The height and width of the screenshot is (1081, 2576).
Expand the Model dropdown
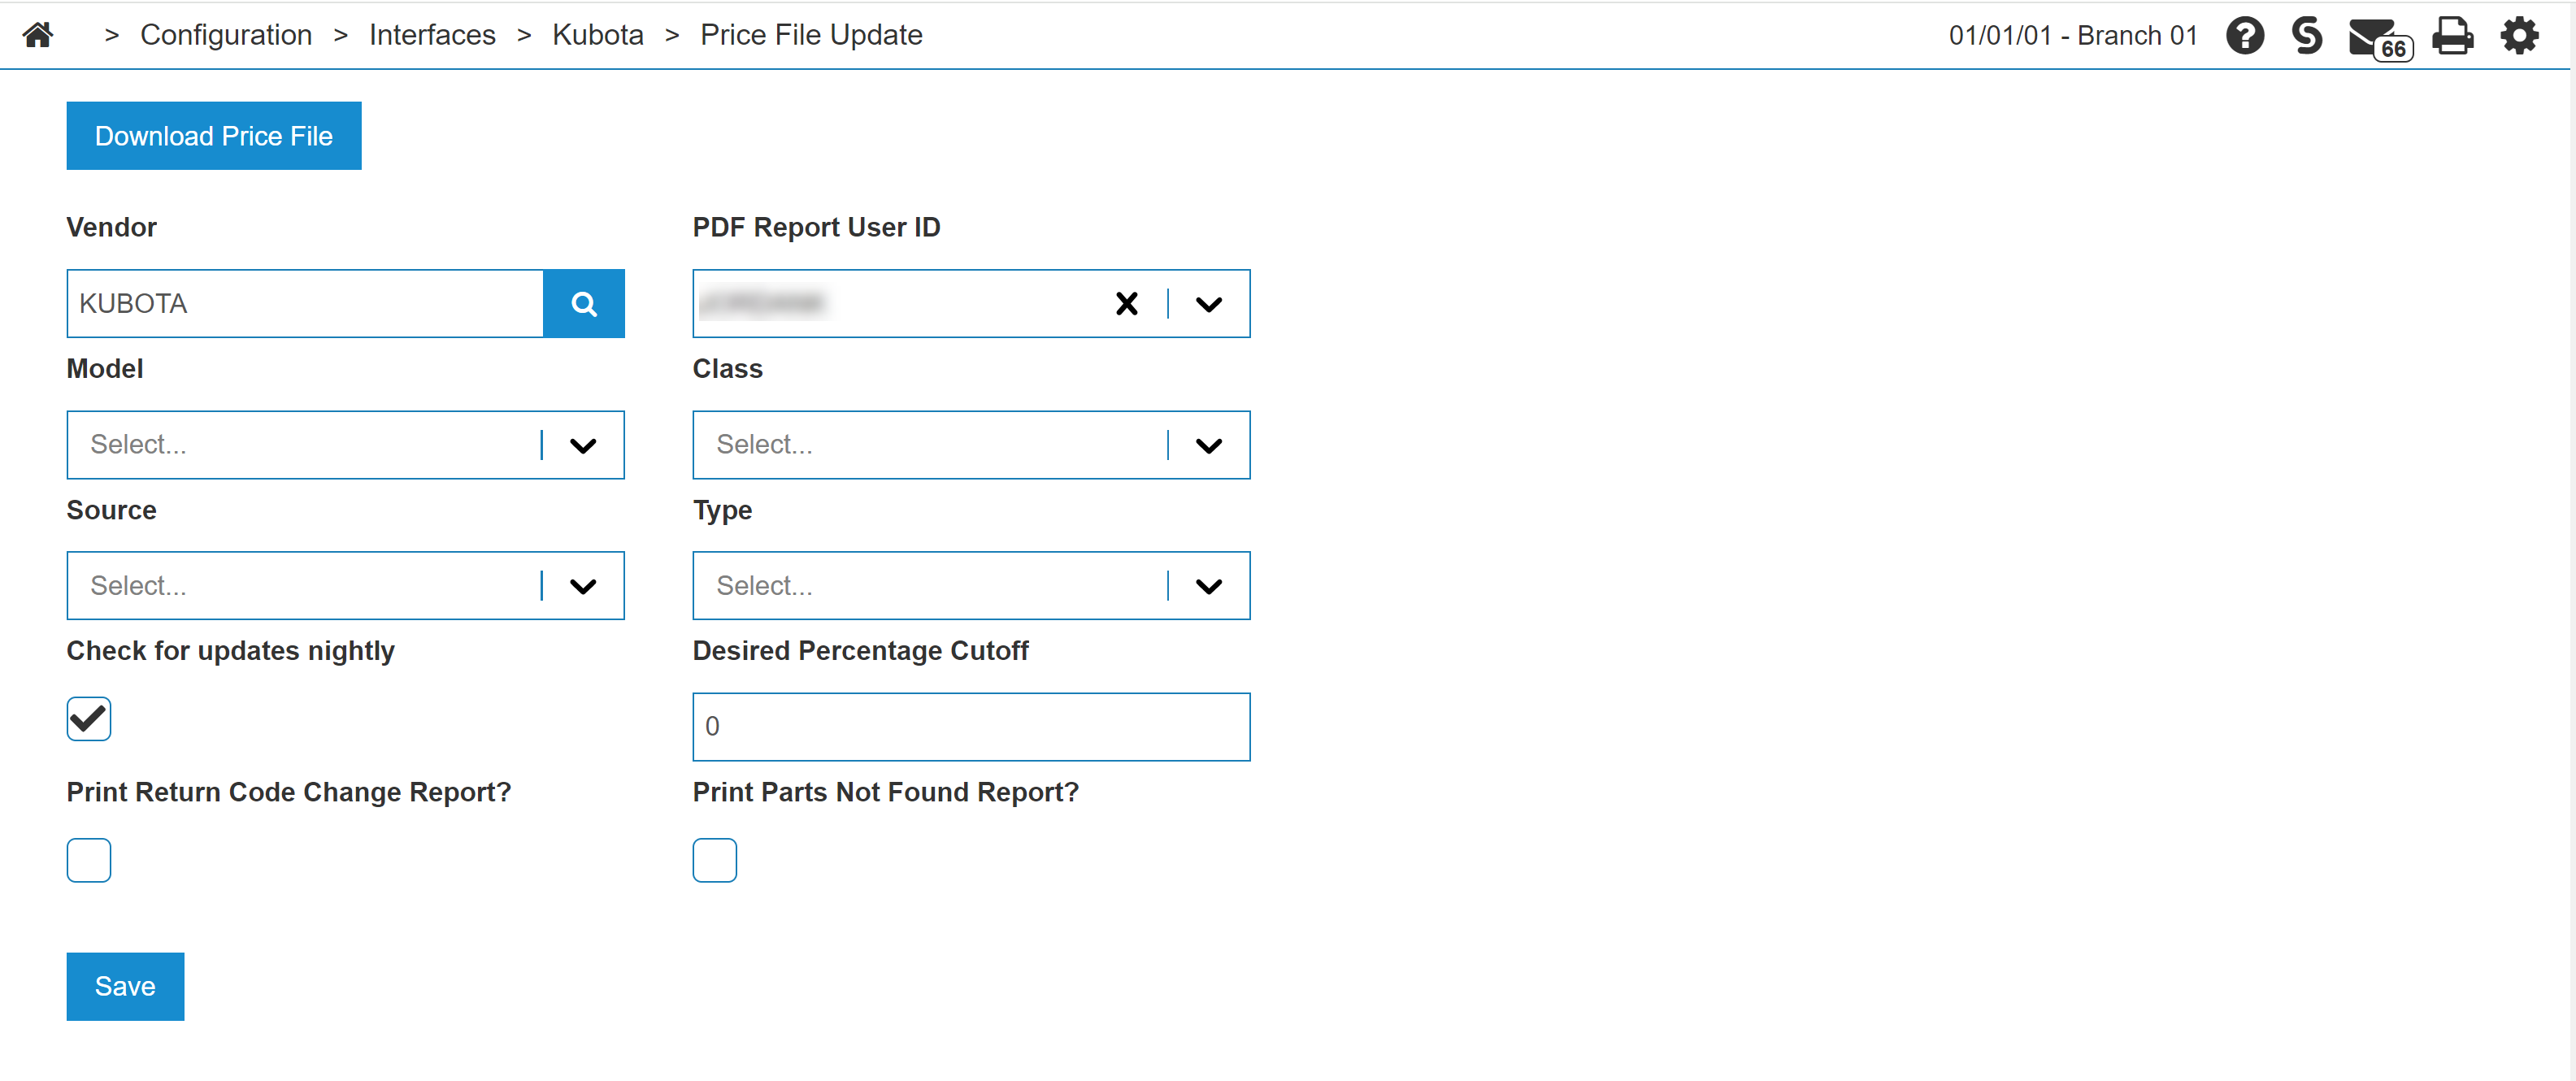coord(583,445)
